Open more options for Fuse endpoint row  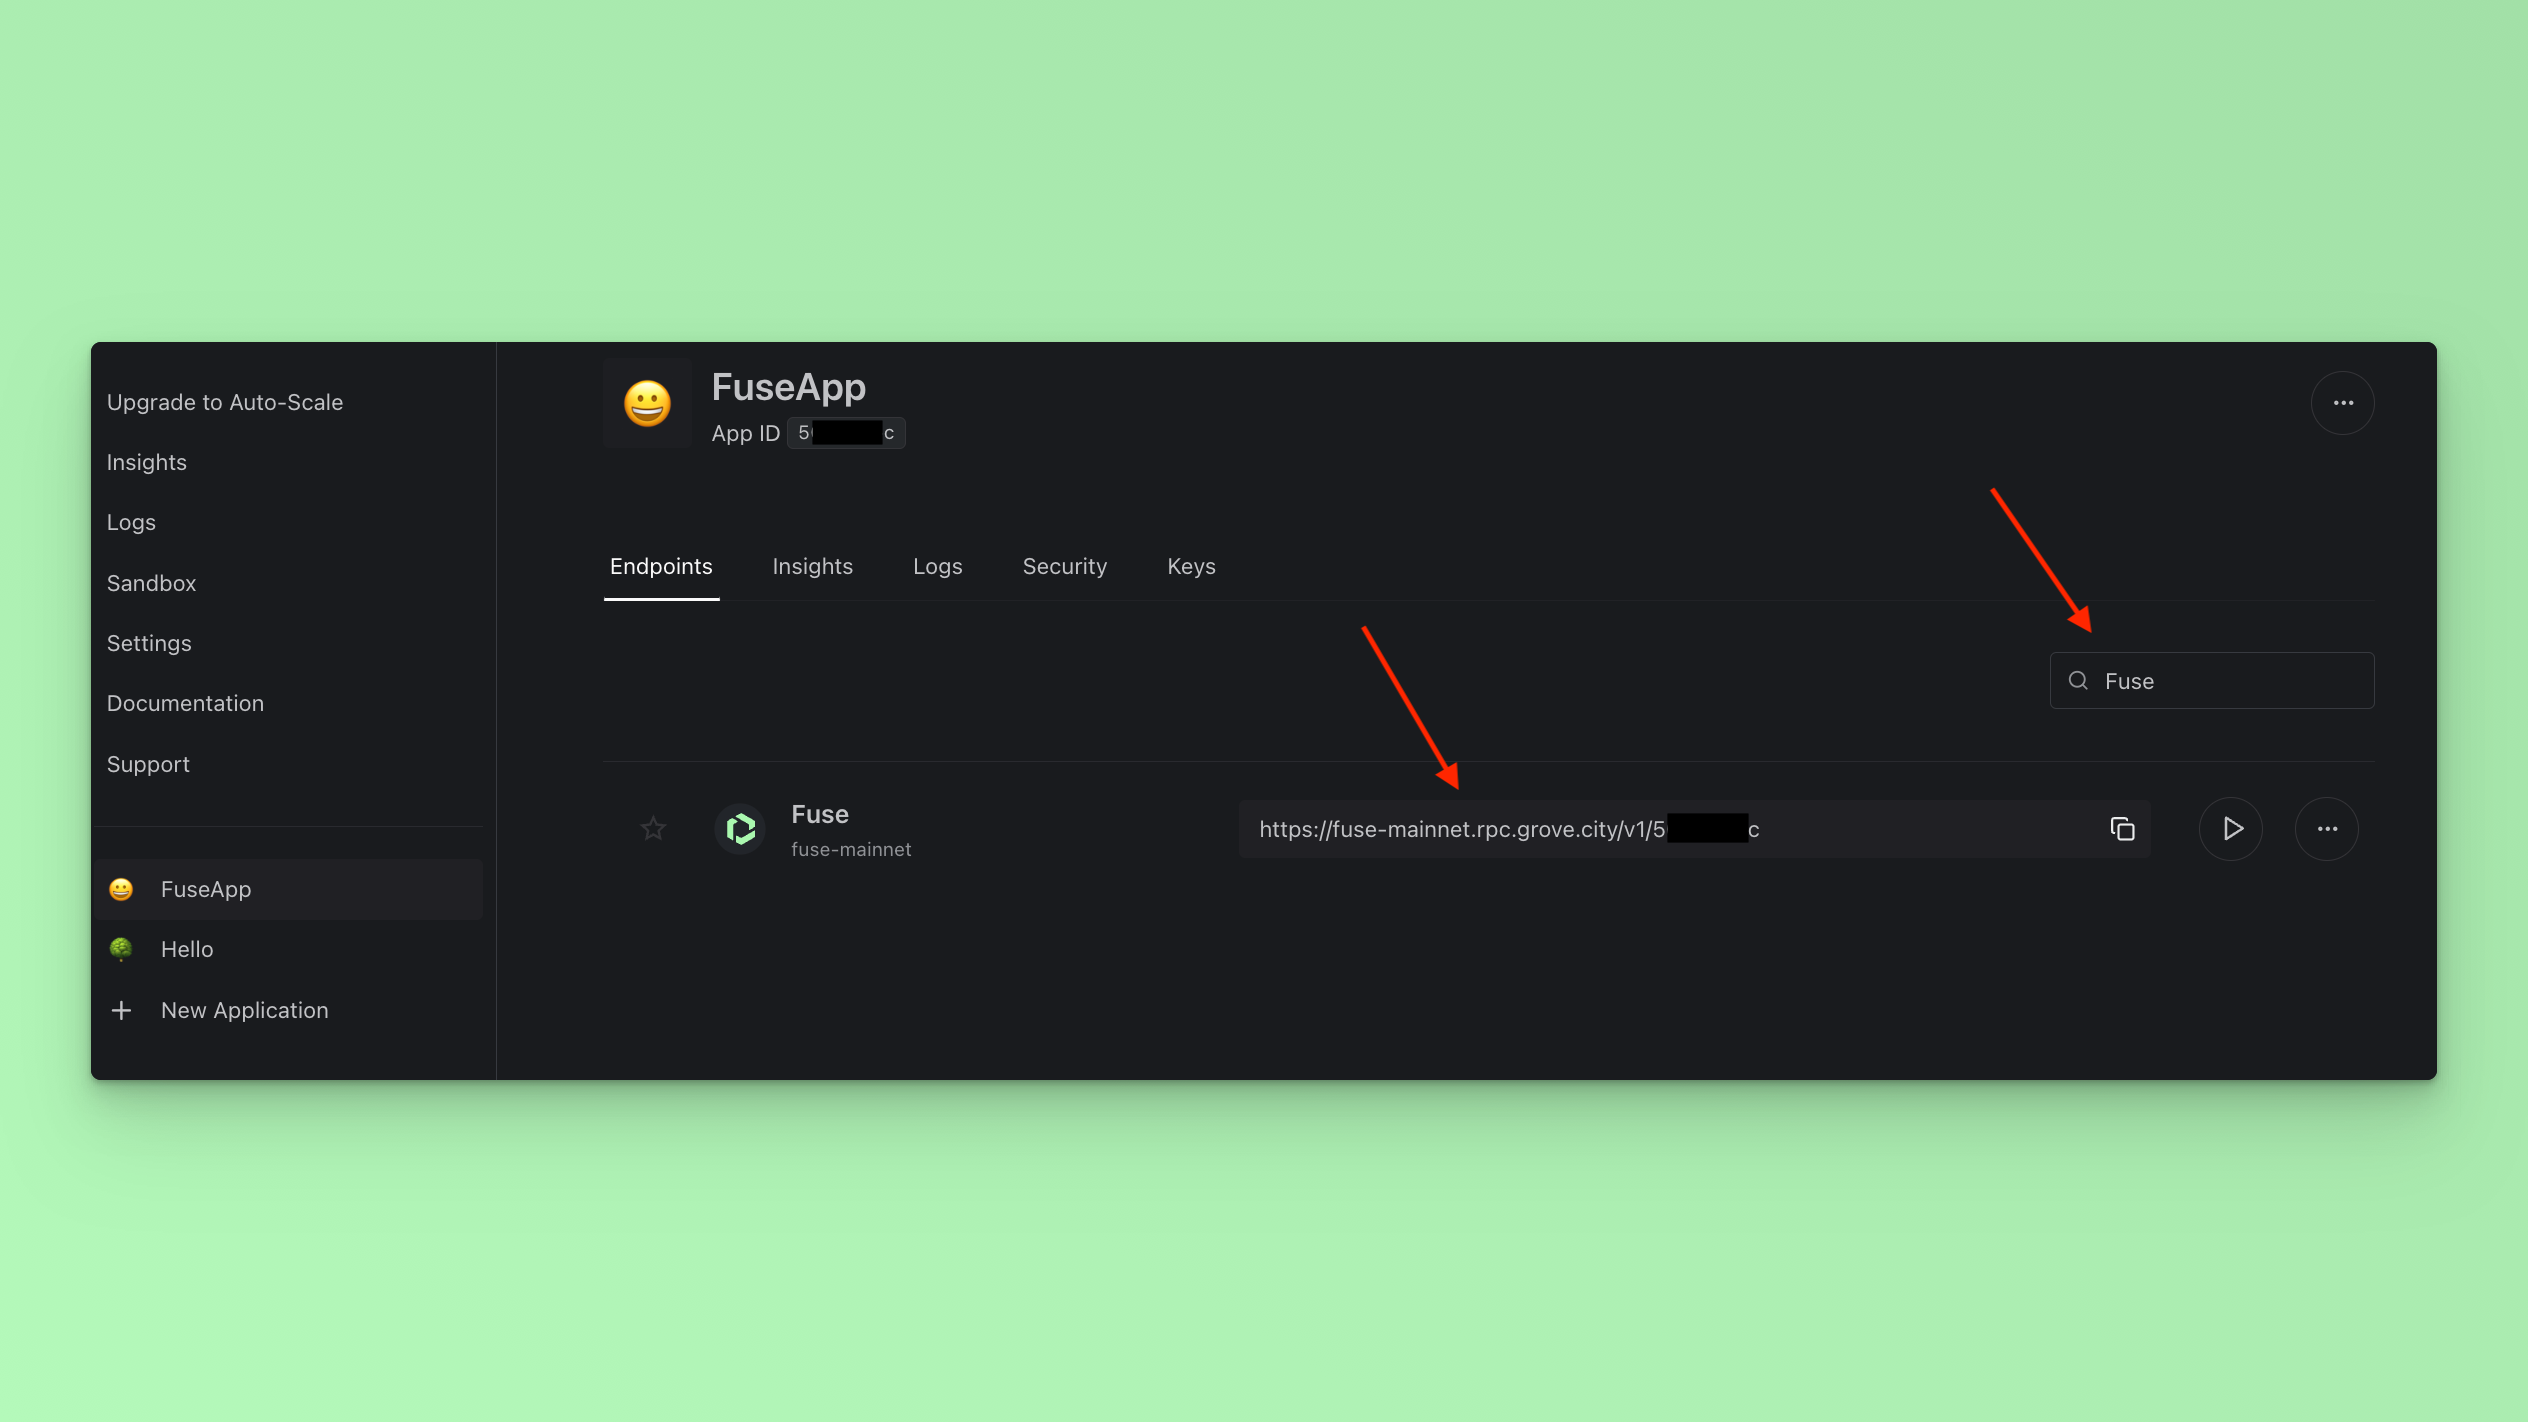(2327, 829)
